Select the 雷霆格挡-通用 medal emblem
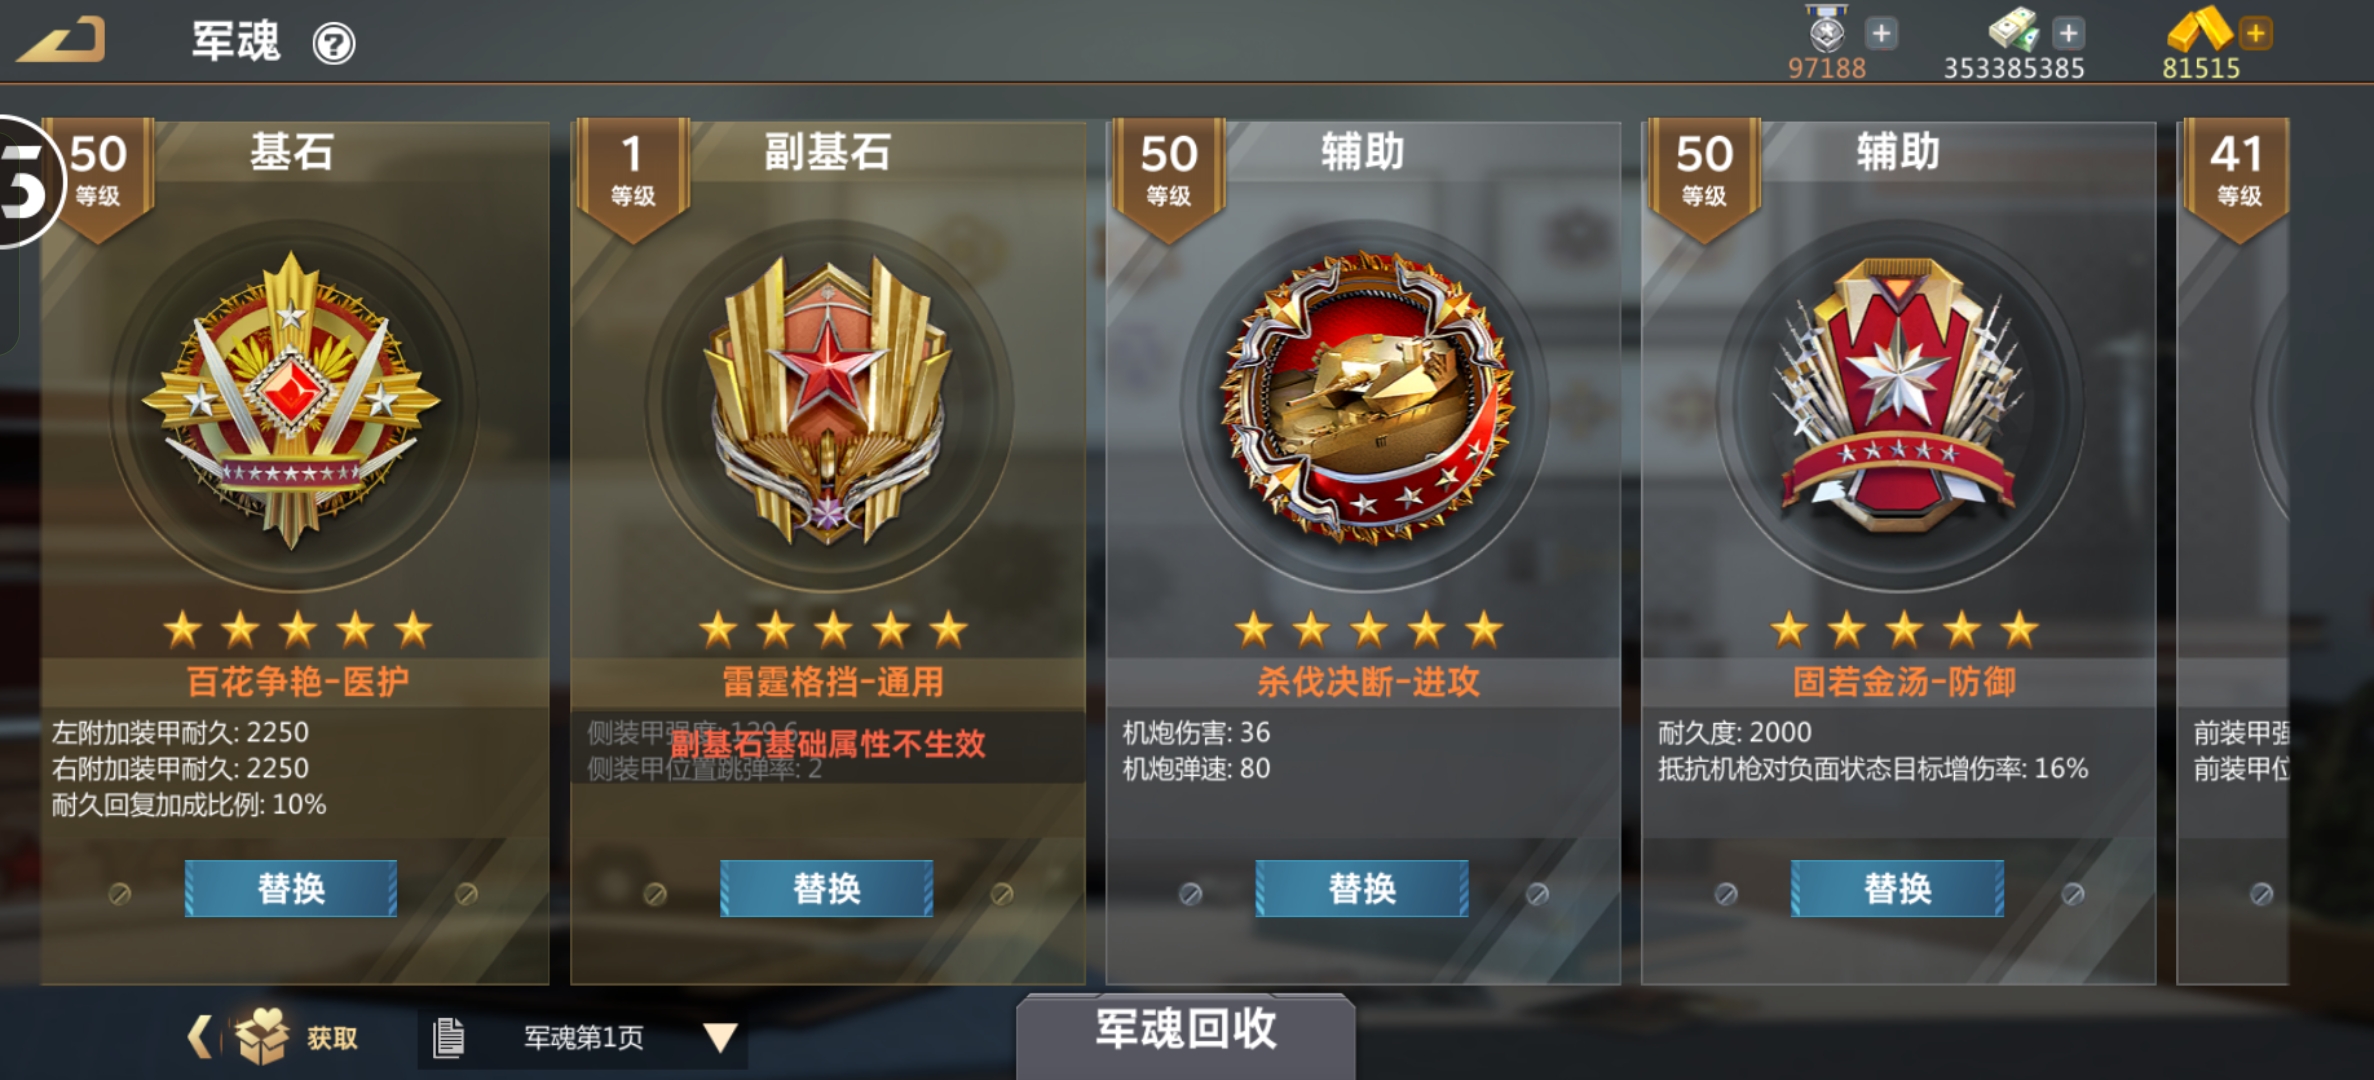 828,401
